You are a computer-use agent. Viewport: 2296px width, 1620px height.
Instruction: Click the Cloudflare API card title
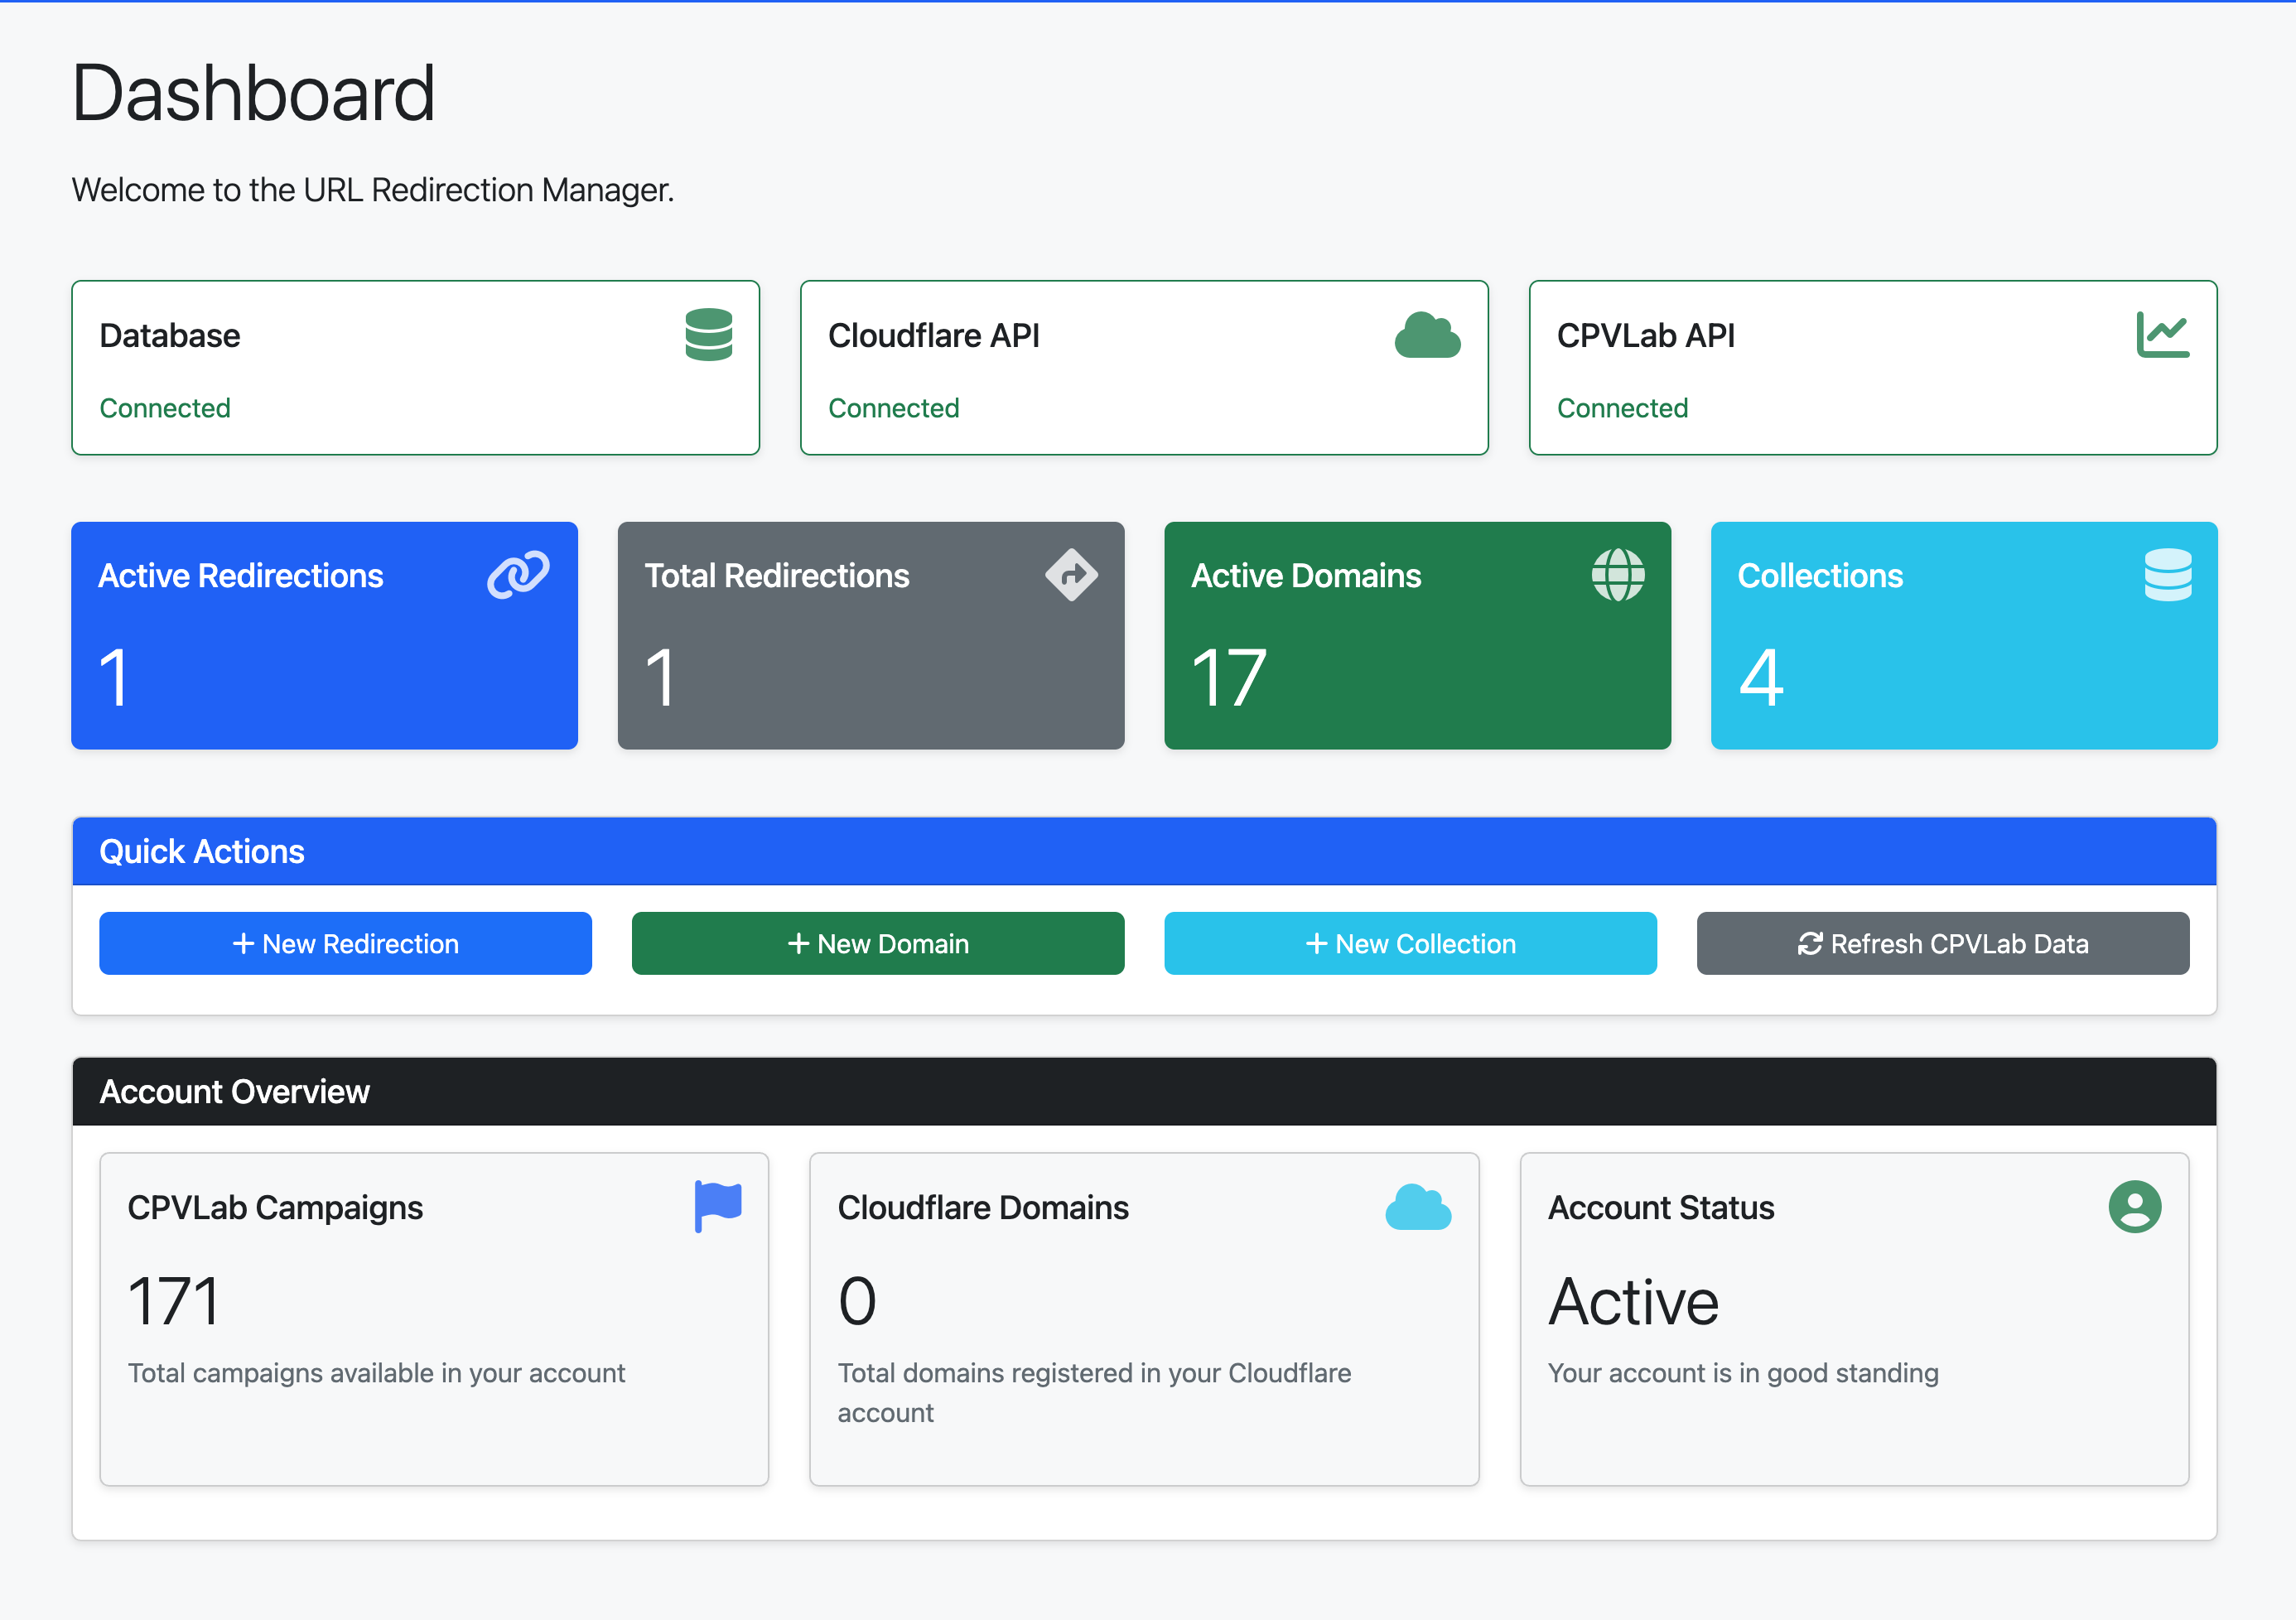coord(934,335)
